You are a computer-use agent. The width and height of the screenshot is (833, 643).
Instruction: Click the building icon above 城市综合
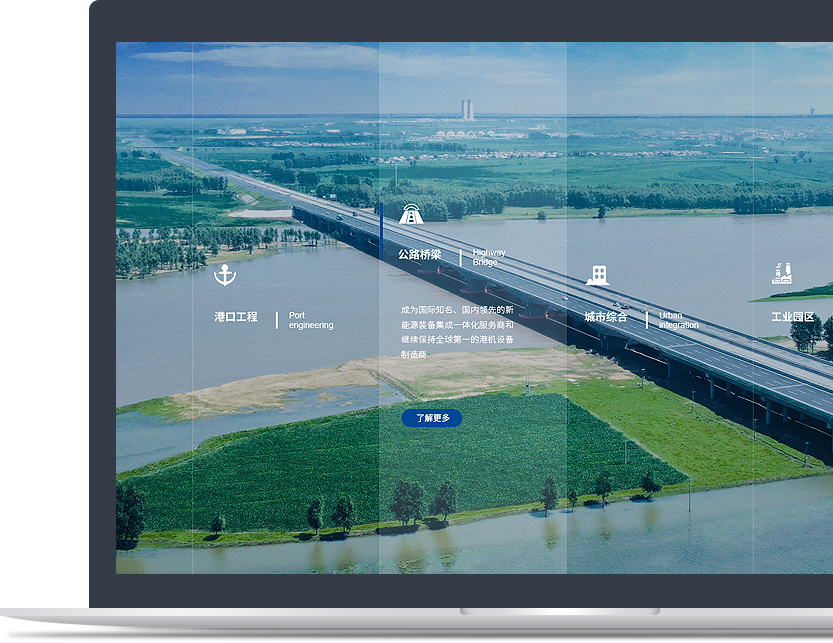pos(597,275)
